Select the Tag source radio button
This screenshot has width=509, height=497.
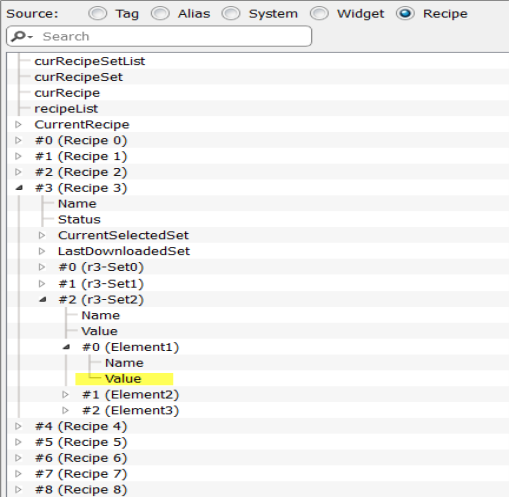click(98, 14)
